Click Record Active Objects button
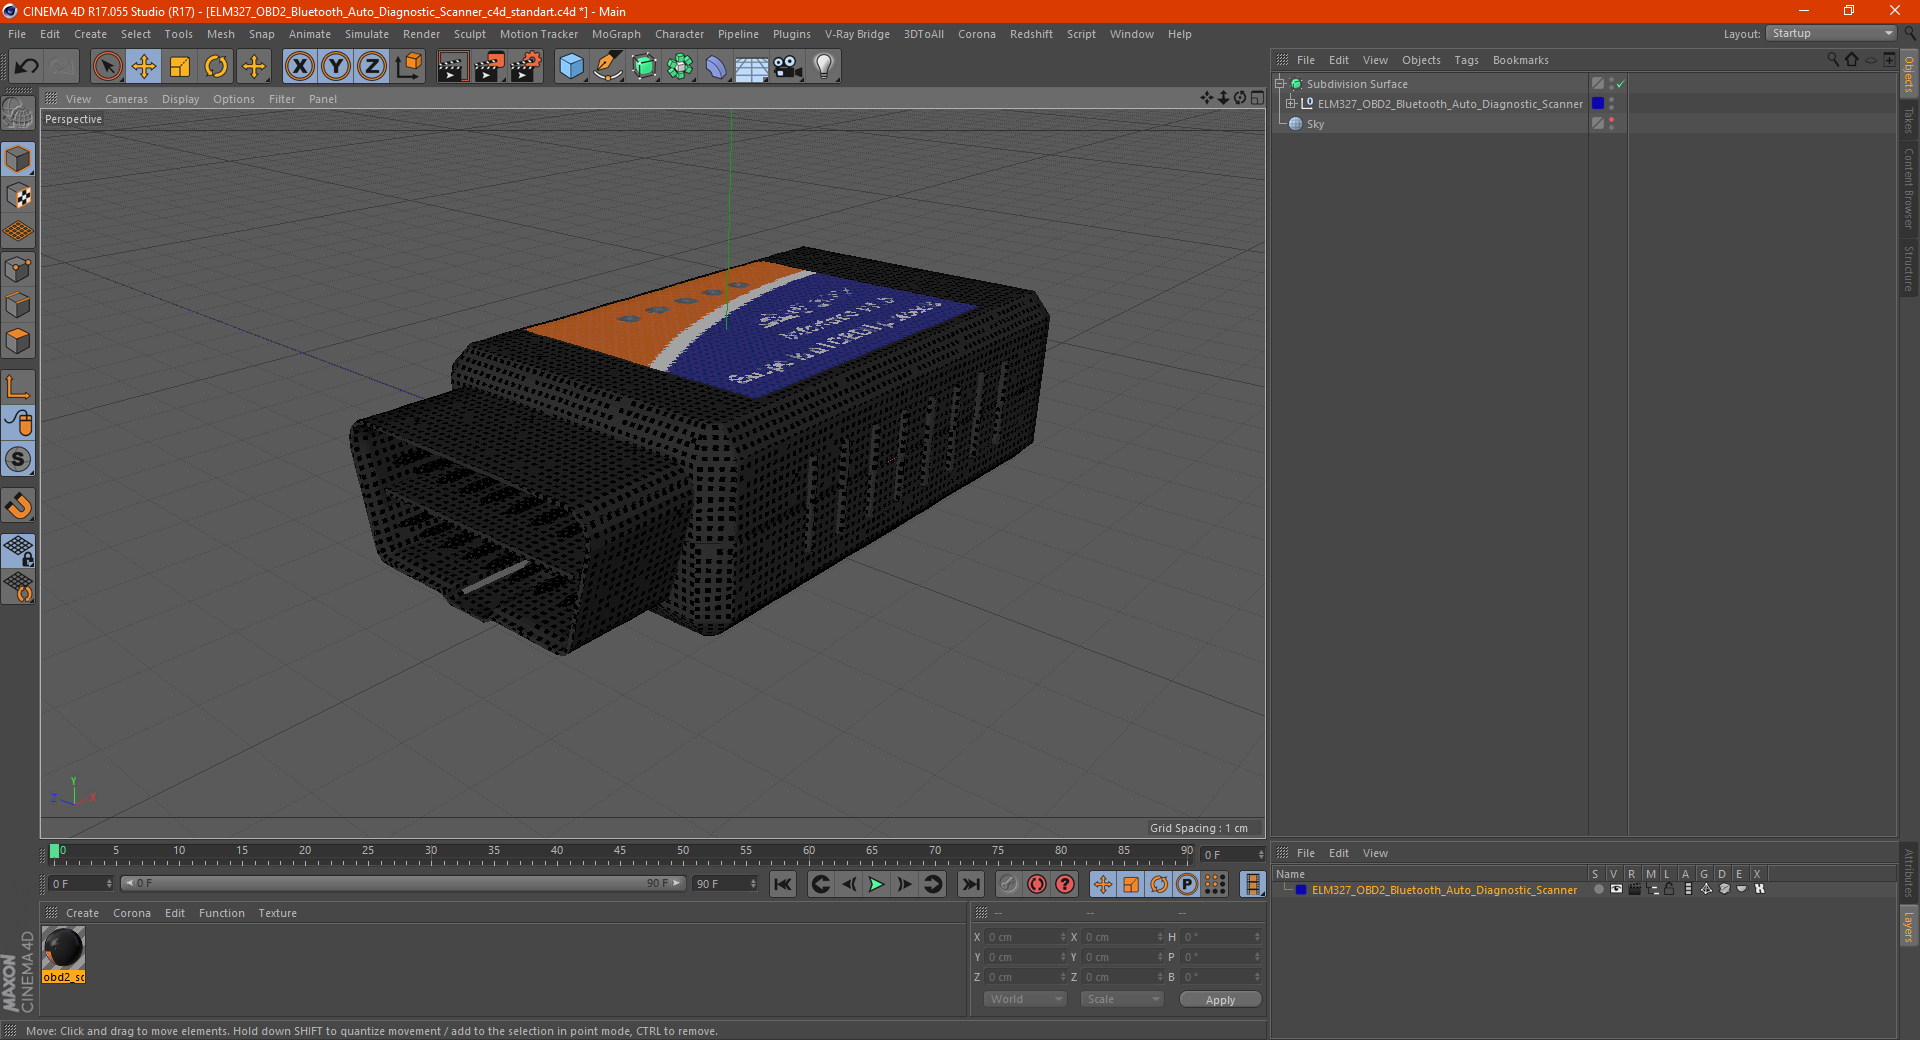 point(1009,884)
